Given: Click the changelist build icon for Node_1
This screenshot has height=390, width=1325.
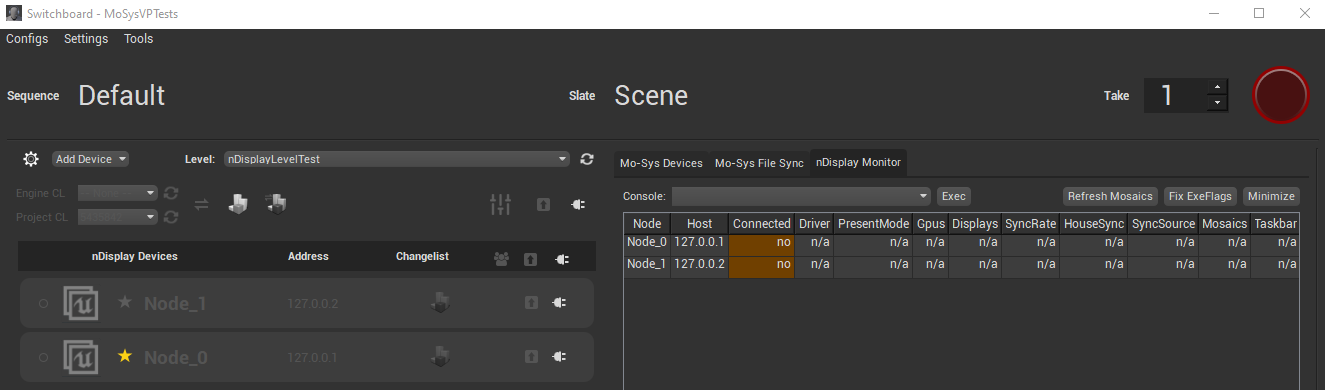Looking at the screenshot, I should [x=439, y=303].
